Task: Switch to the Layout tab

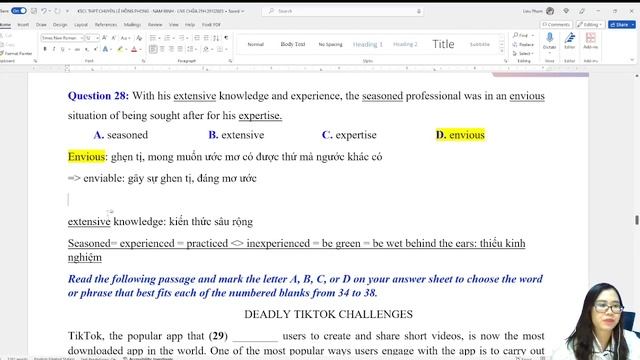Action: pos(81,24)
